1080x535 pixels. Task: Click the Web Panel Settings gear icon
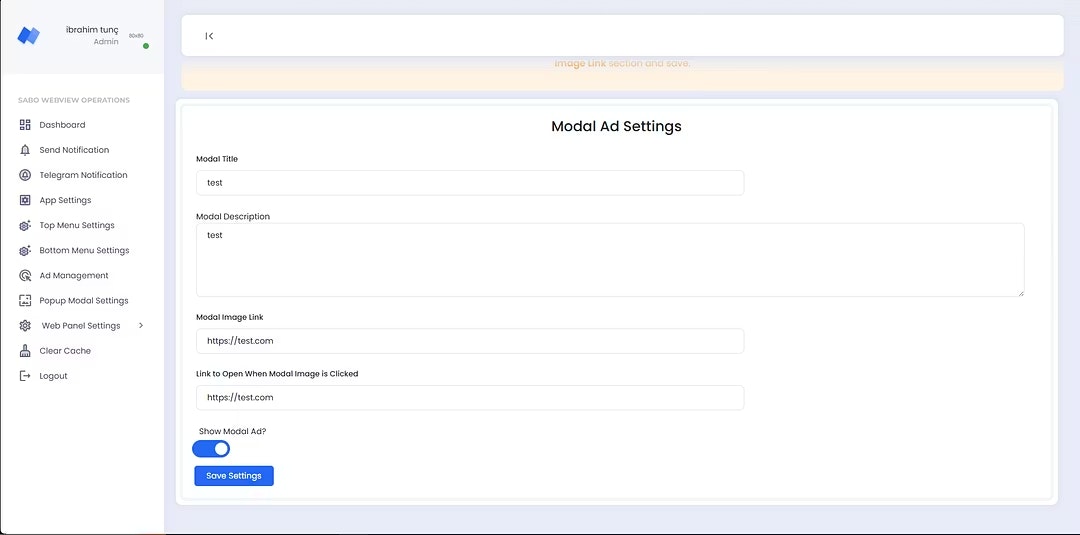click(25, 326)
